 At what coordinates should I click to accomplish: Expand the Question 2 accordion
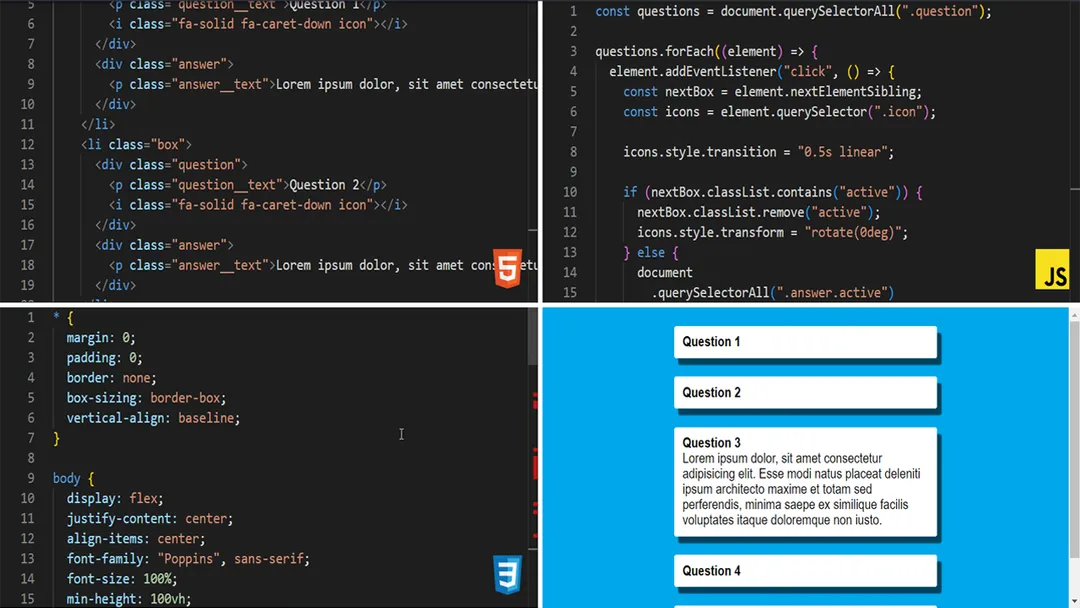click(x=805, y=392)
